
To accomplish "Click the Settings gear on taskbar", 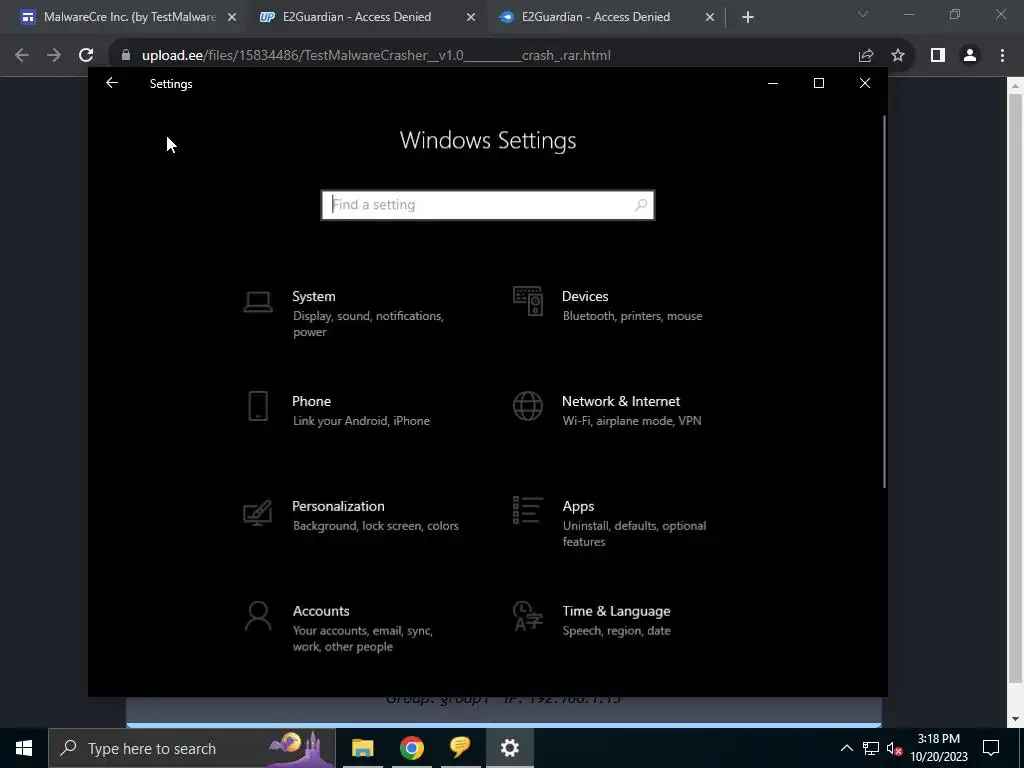I will [x=509, y=748].
